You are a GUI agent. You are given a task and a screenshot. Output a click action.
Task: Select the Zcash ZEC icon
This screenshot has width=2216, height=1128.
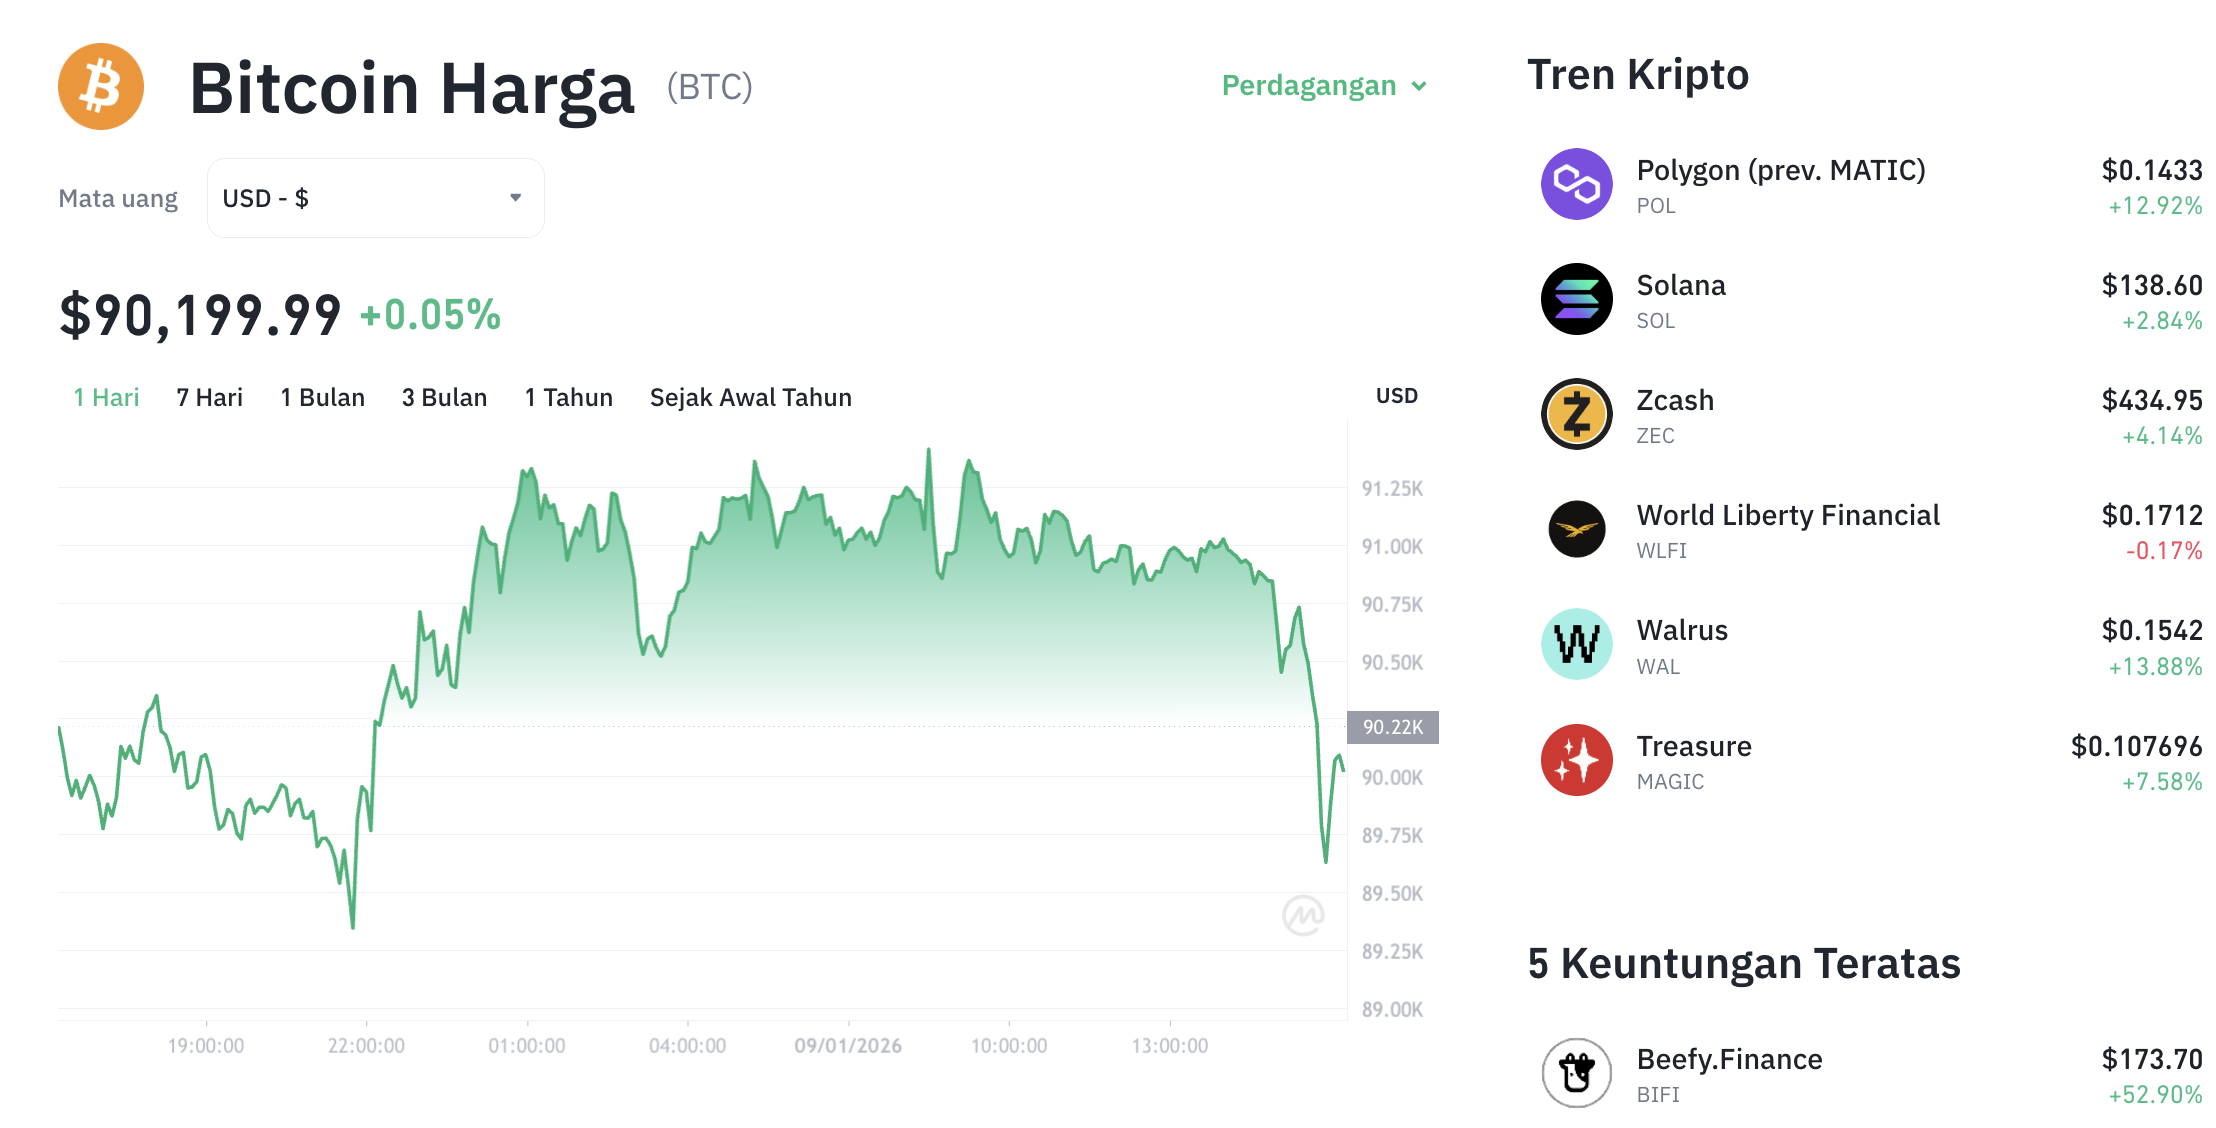pos(1575,414)
